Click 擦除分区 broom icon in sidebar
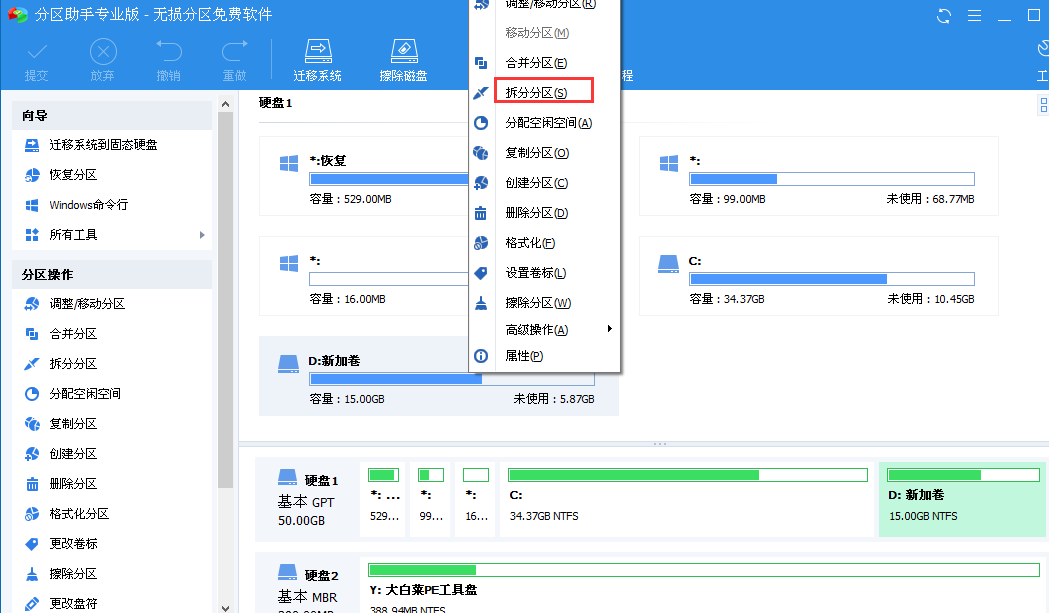 point(32,574)
